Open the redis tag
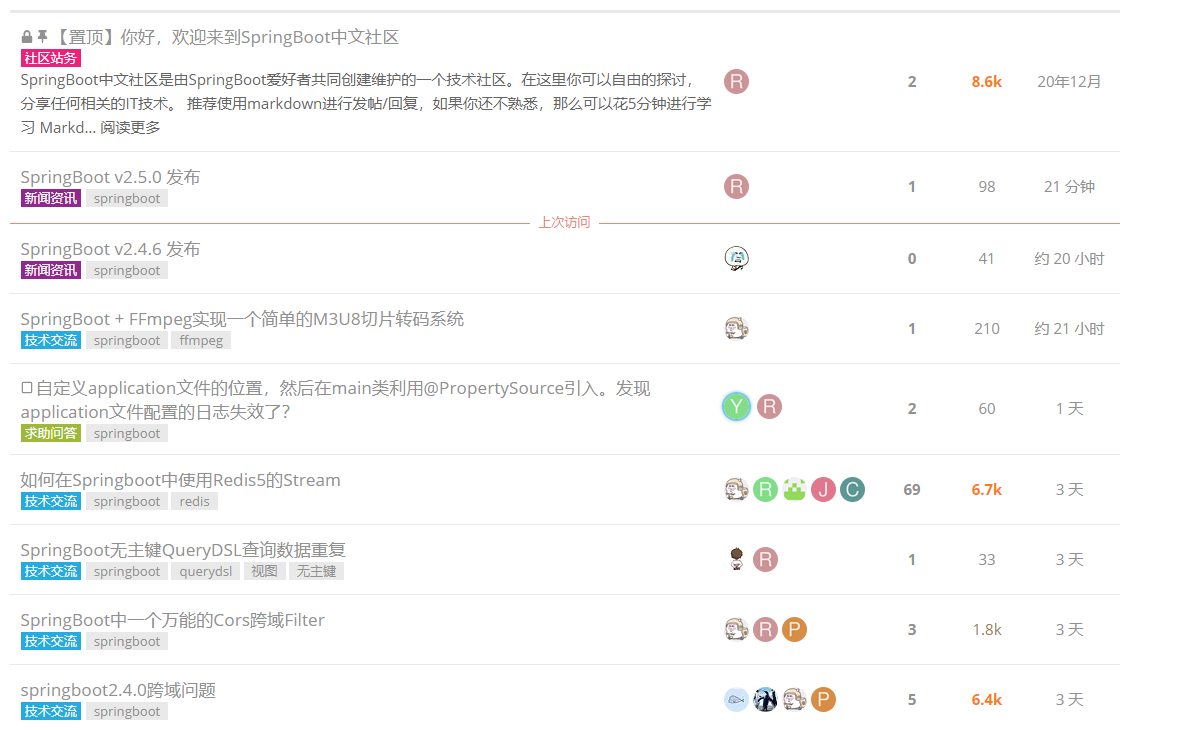Screen dimensions: 1190x730 pos(194,501)
